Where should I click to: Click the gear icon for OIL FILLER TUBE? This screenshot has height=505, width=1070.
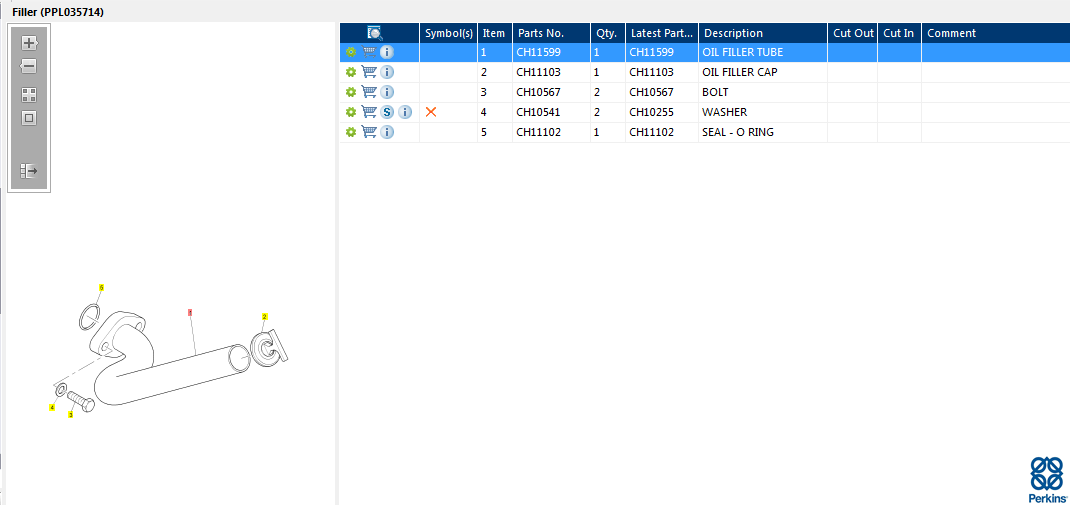point(351,52)
